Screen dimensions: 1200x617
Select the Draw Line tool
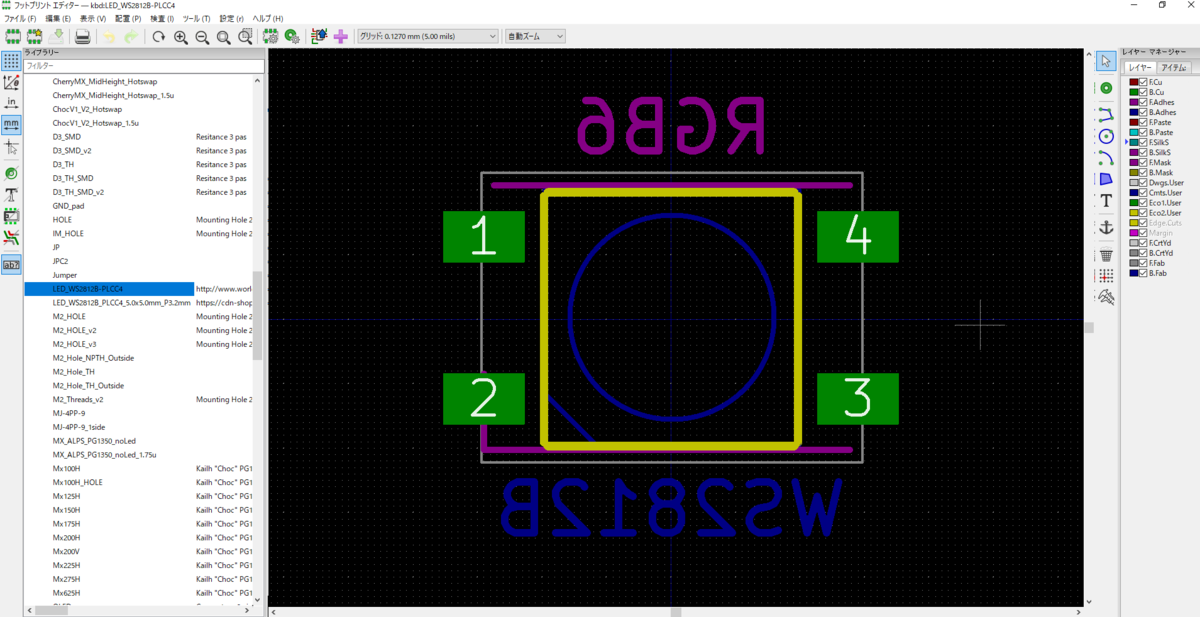tap(1106, 114)
